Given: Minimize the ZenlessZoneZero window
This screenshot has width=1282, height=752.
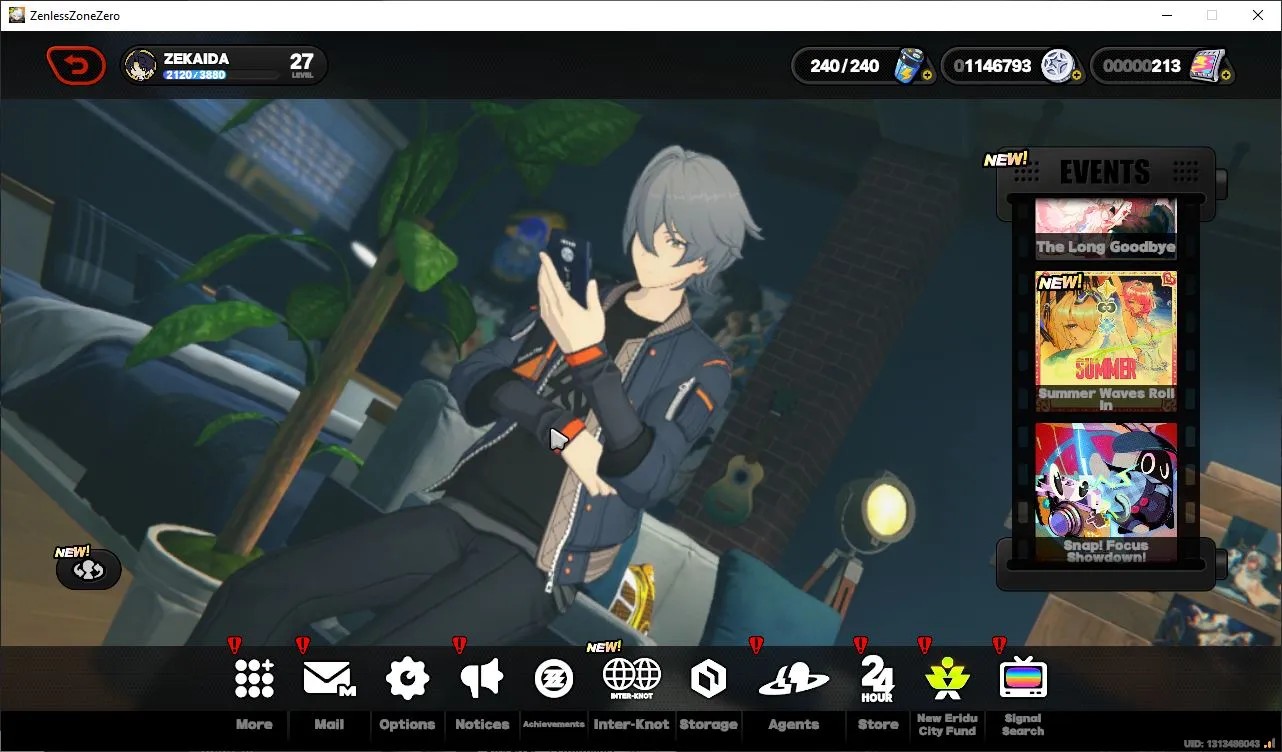Looking at the screenshot, I should click(x=1166, y=15).
